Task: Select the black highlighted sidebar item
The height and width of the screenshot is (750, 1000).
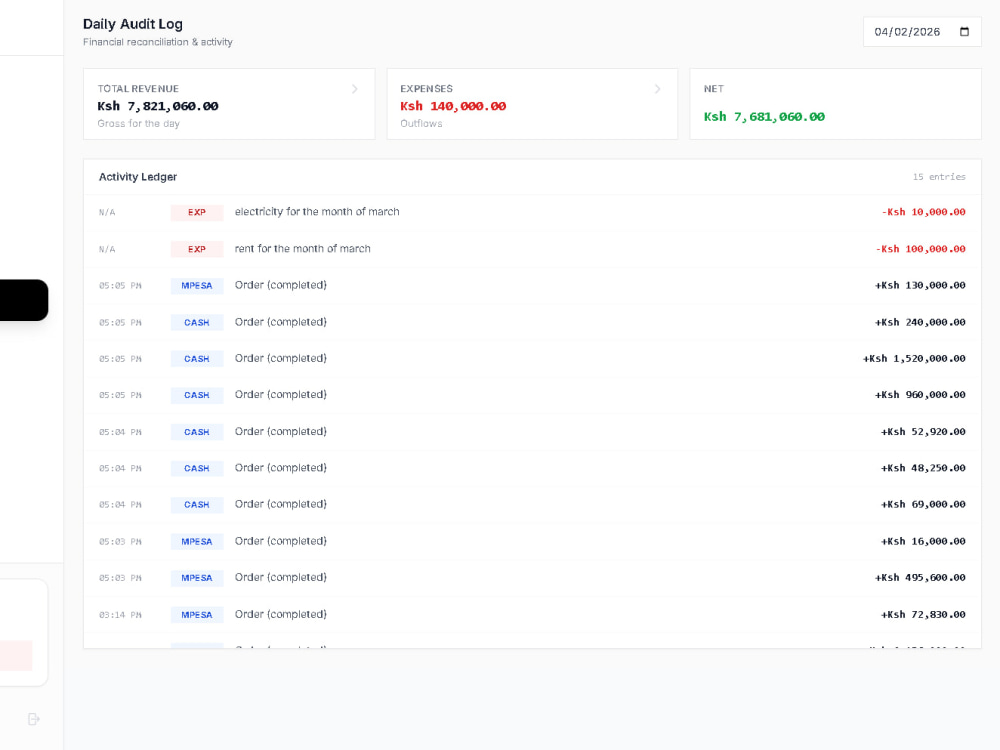Action: coord(24,300)
